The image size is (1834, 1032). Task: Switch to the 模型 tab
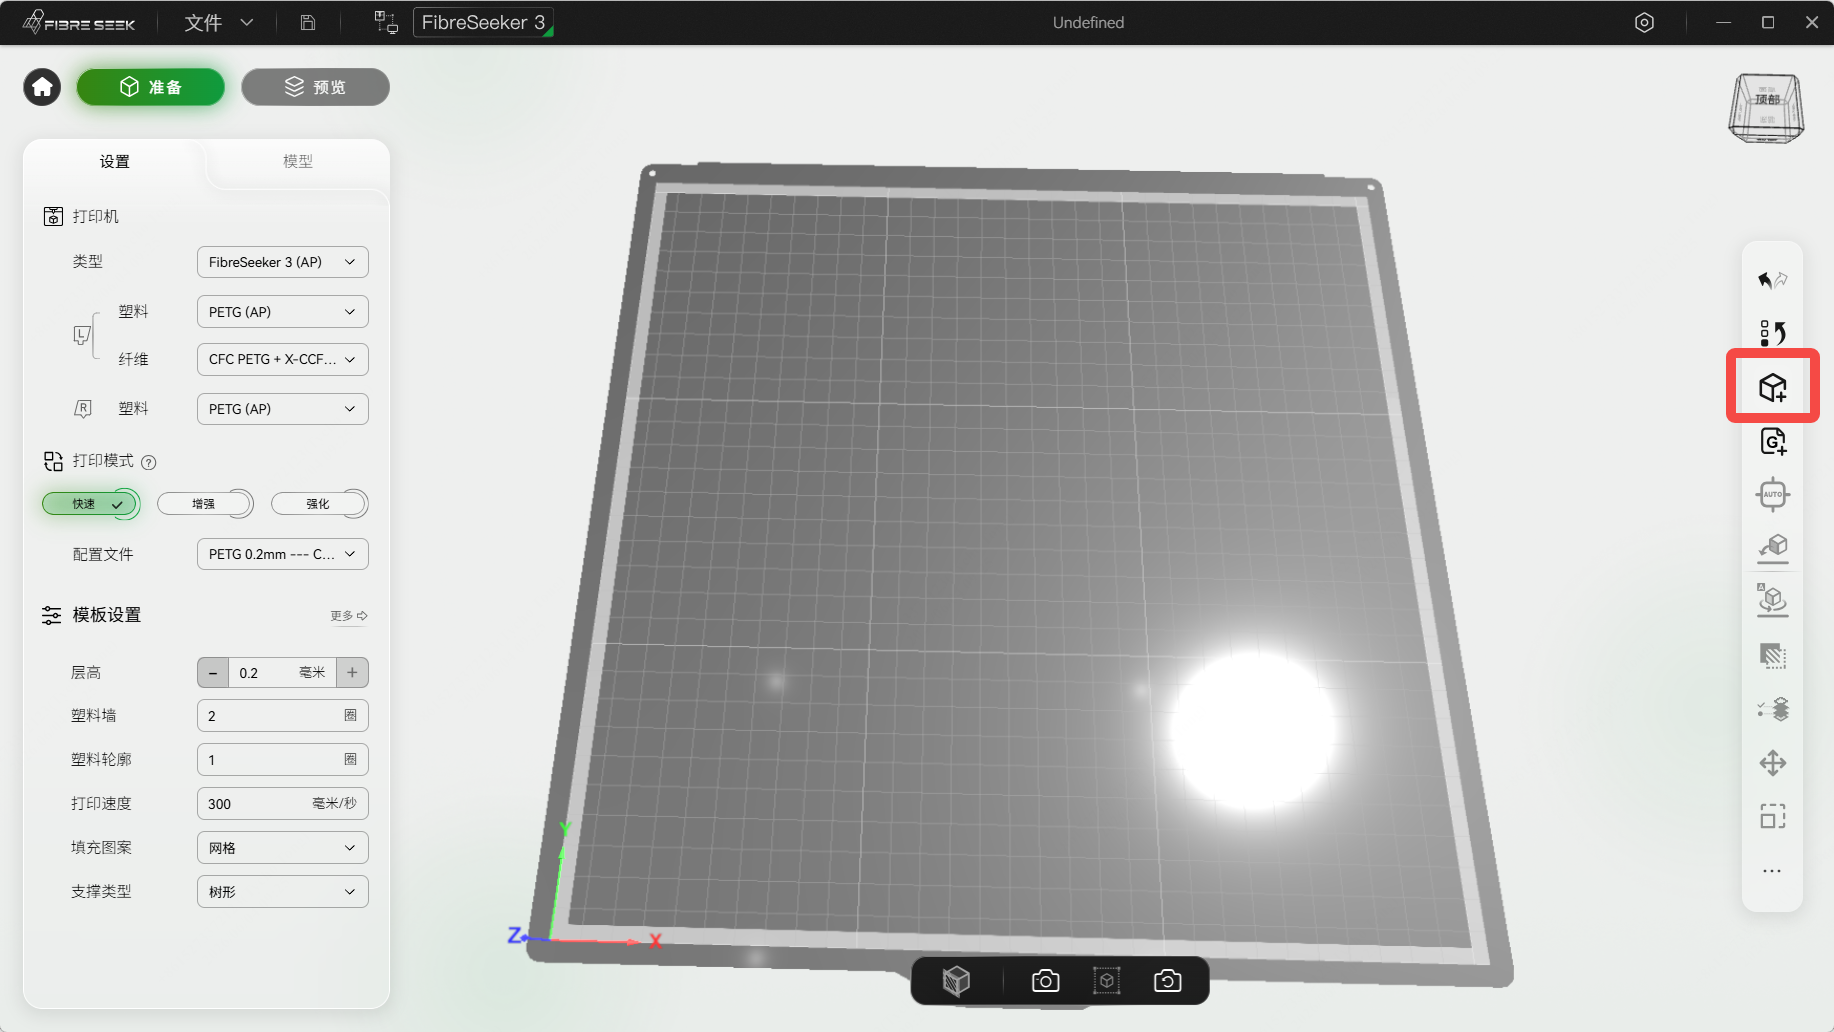pos(298,161)
